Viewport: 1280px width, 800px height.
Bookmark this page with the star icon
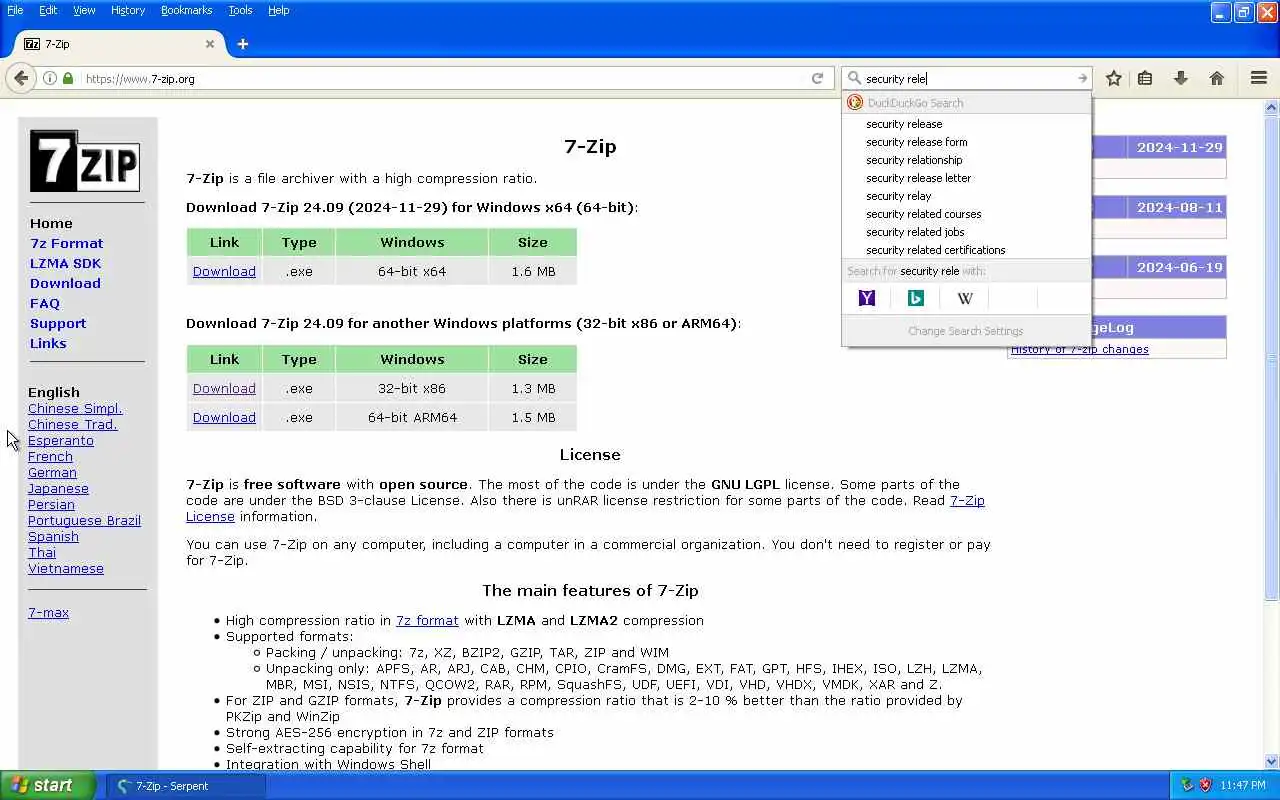(x=1113, y=78)
